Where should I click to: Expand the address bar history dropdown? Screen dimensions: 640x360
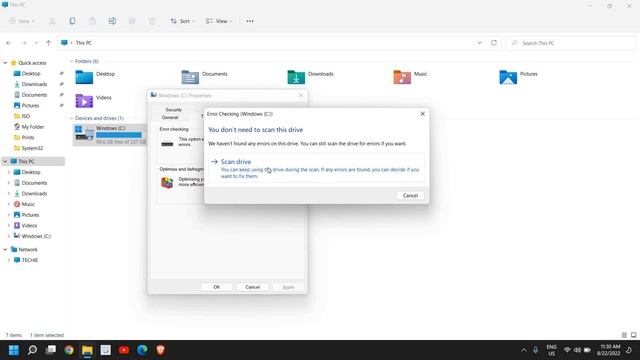coord(479,43)
